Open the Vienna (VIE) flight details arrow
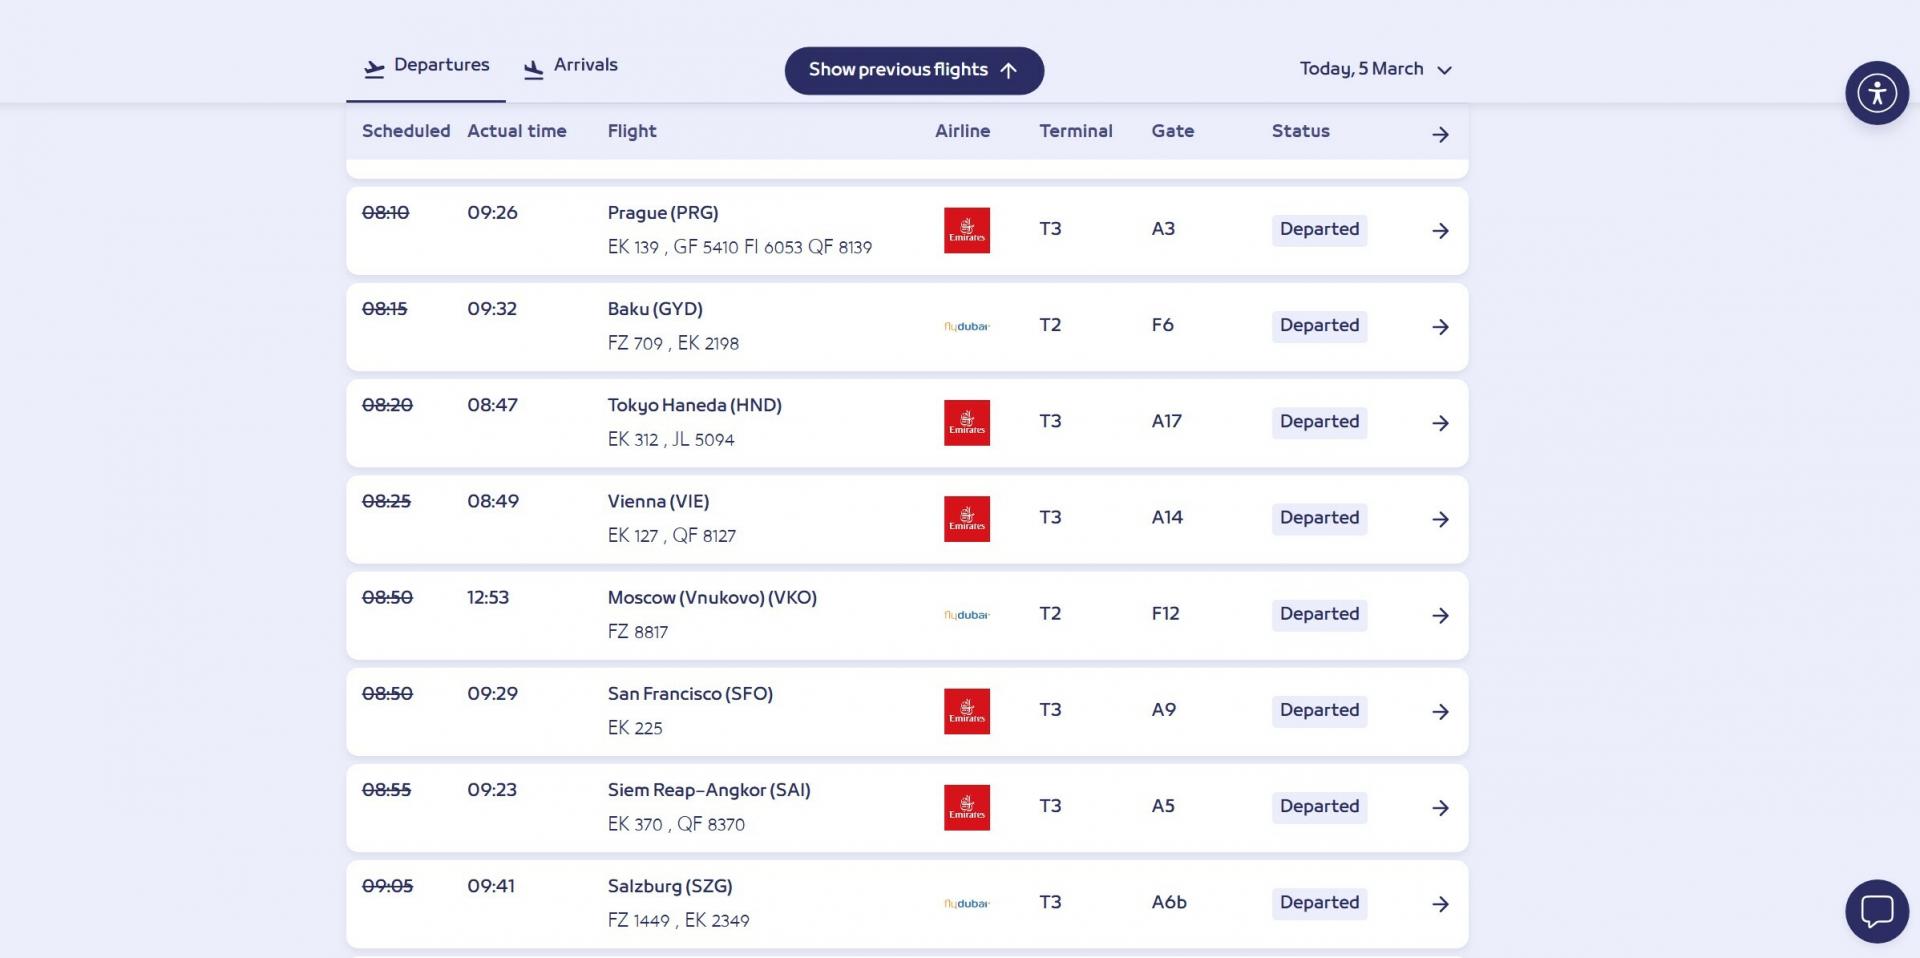 [x=1440, y=519]
